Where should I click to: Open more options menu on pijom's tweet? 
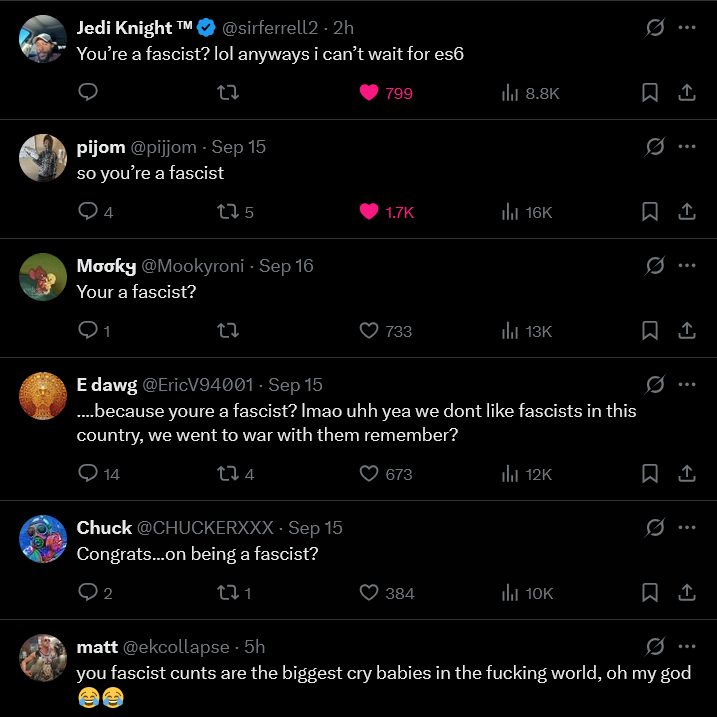[x=687, y=147]
